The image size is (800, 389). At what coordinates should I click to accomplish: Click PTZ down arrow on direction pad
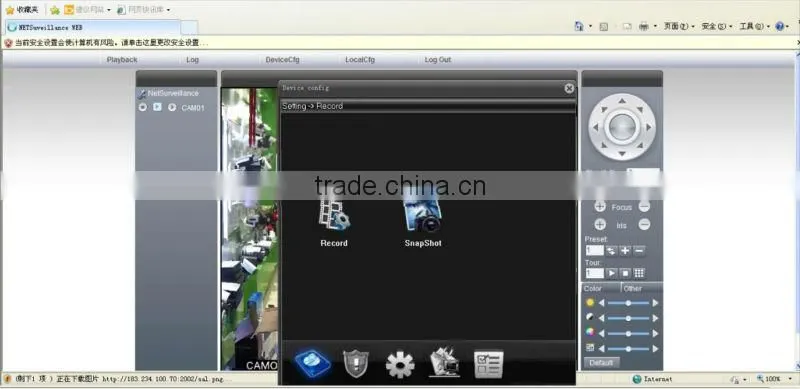[622, 153]
